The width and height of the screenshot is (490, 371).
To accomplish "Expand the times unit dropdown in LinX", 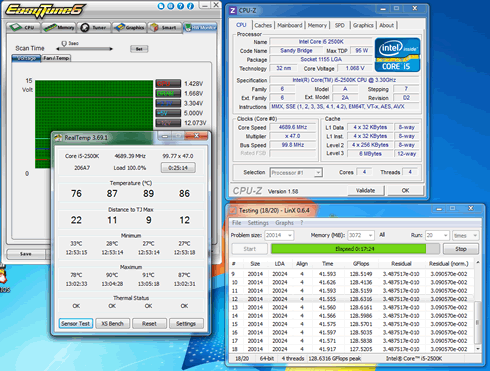I will click(475, 235).
